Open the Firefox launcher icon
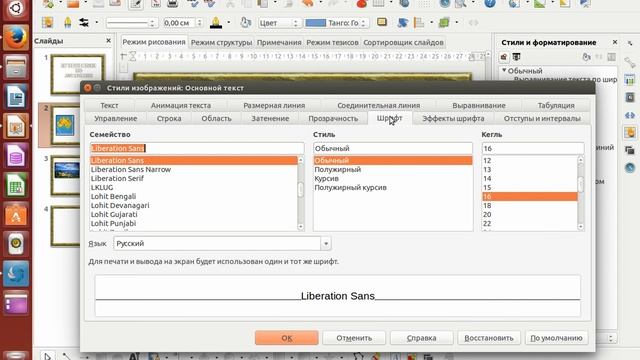 click(16, 38)
